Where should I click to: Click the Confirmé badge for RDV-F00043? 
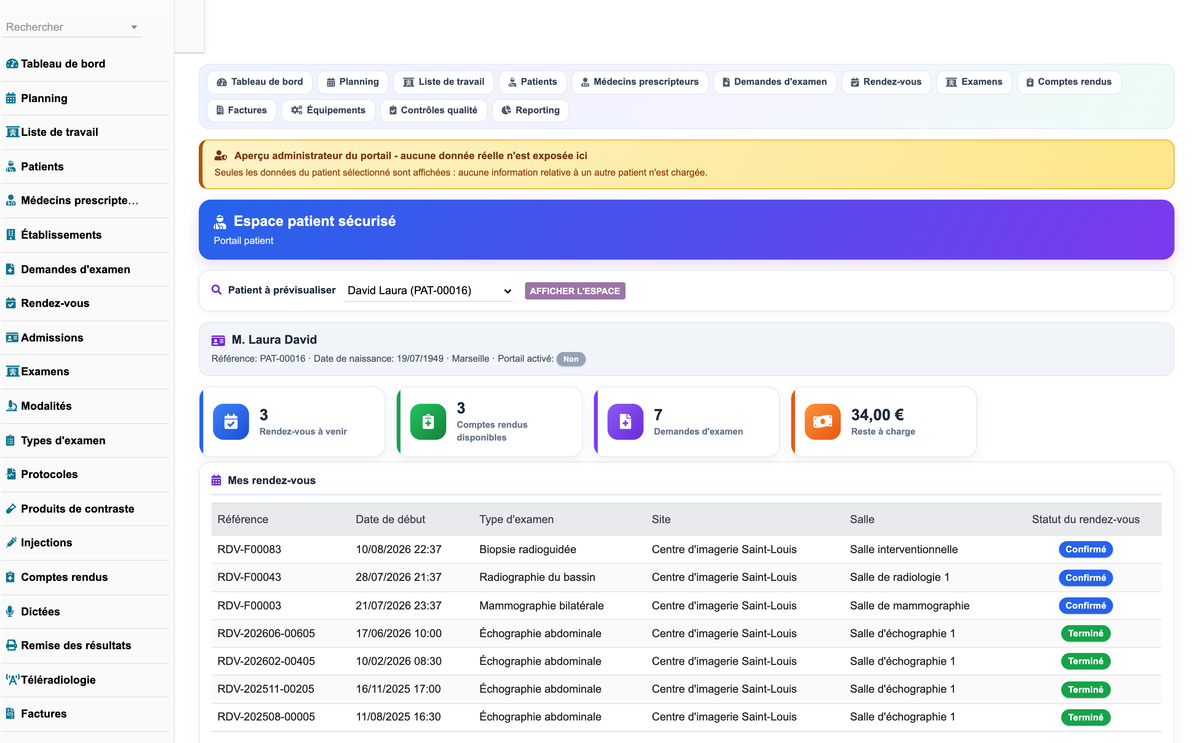1086,577
